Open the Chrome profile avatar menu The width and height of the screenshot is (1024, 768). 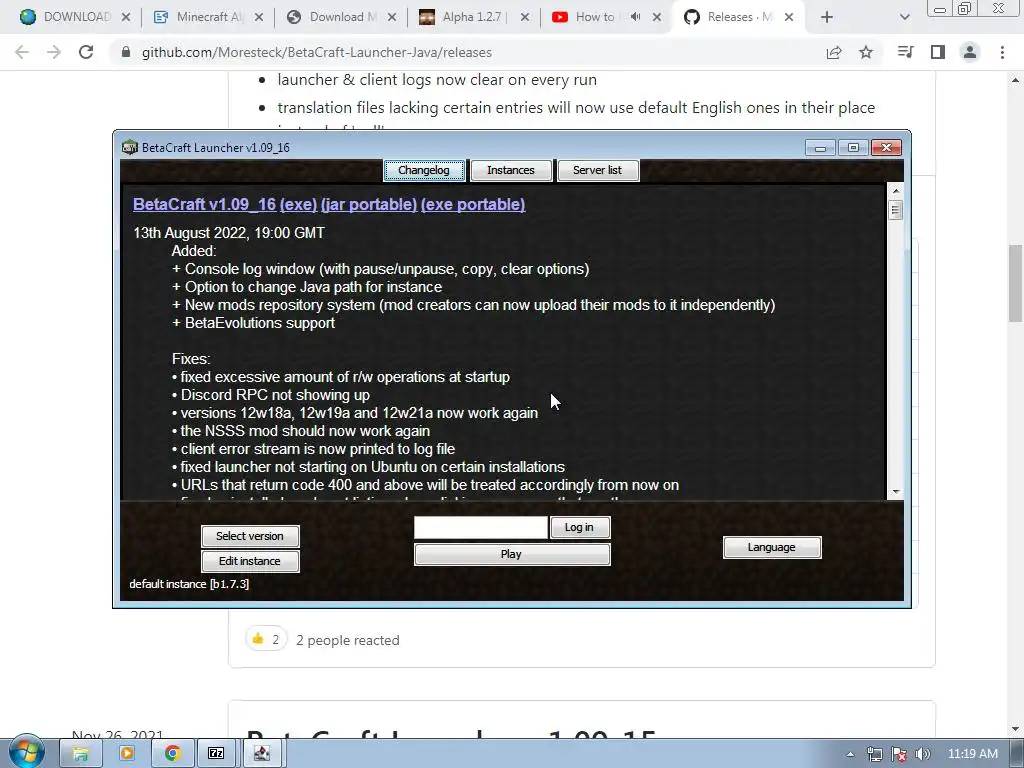(x=970, y=52)
